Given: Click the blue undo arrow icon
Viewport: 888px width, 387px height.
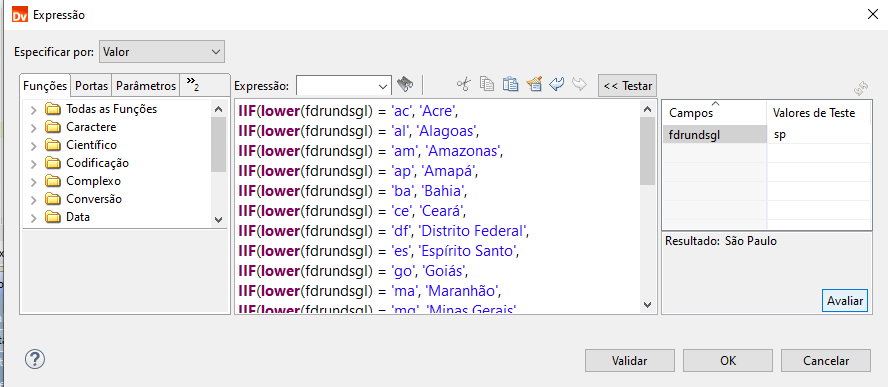Looking at the screenshot, I should [557, 84].
